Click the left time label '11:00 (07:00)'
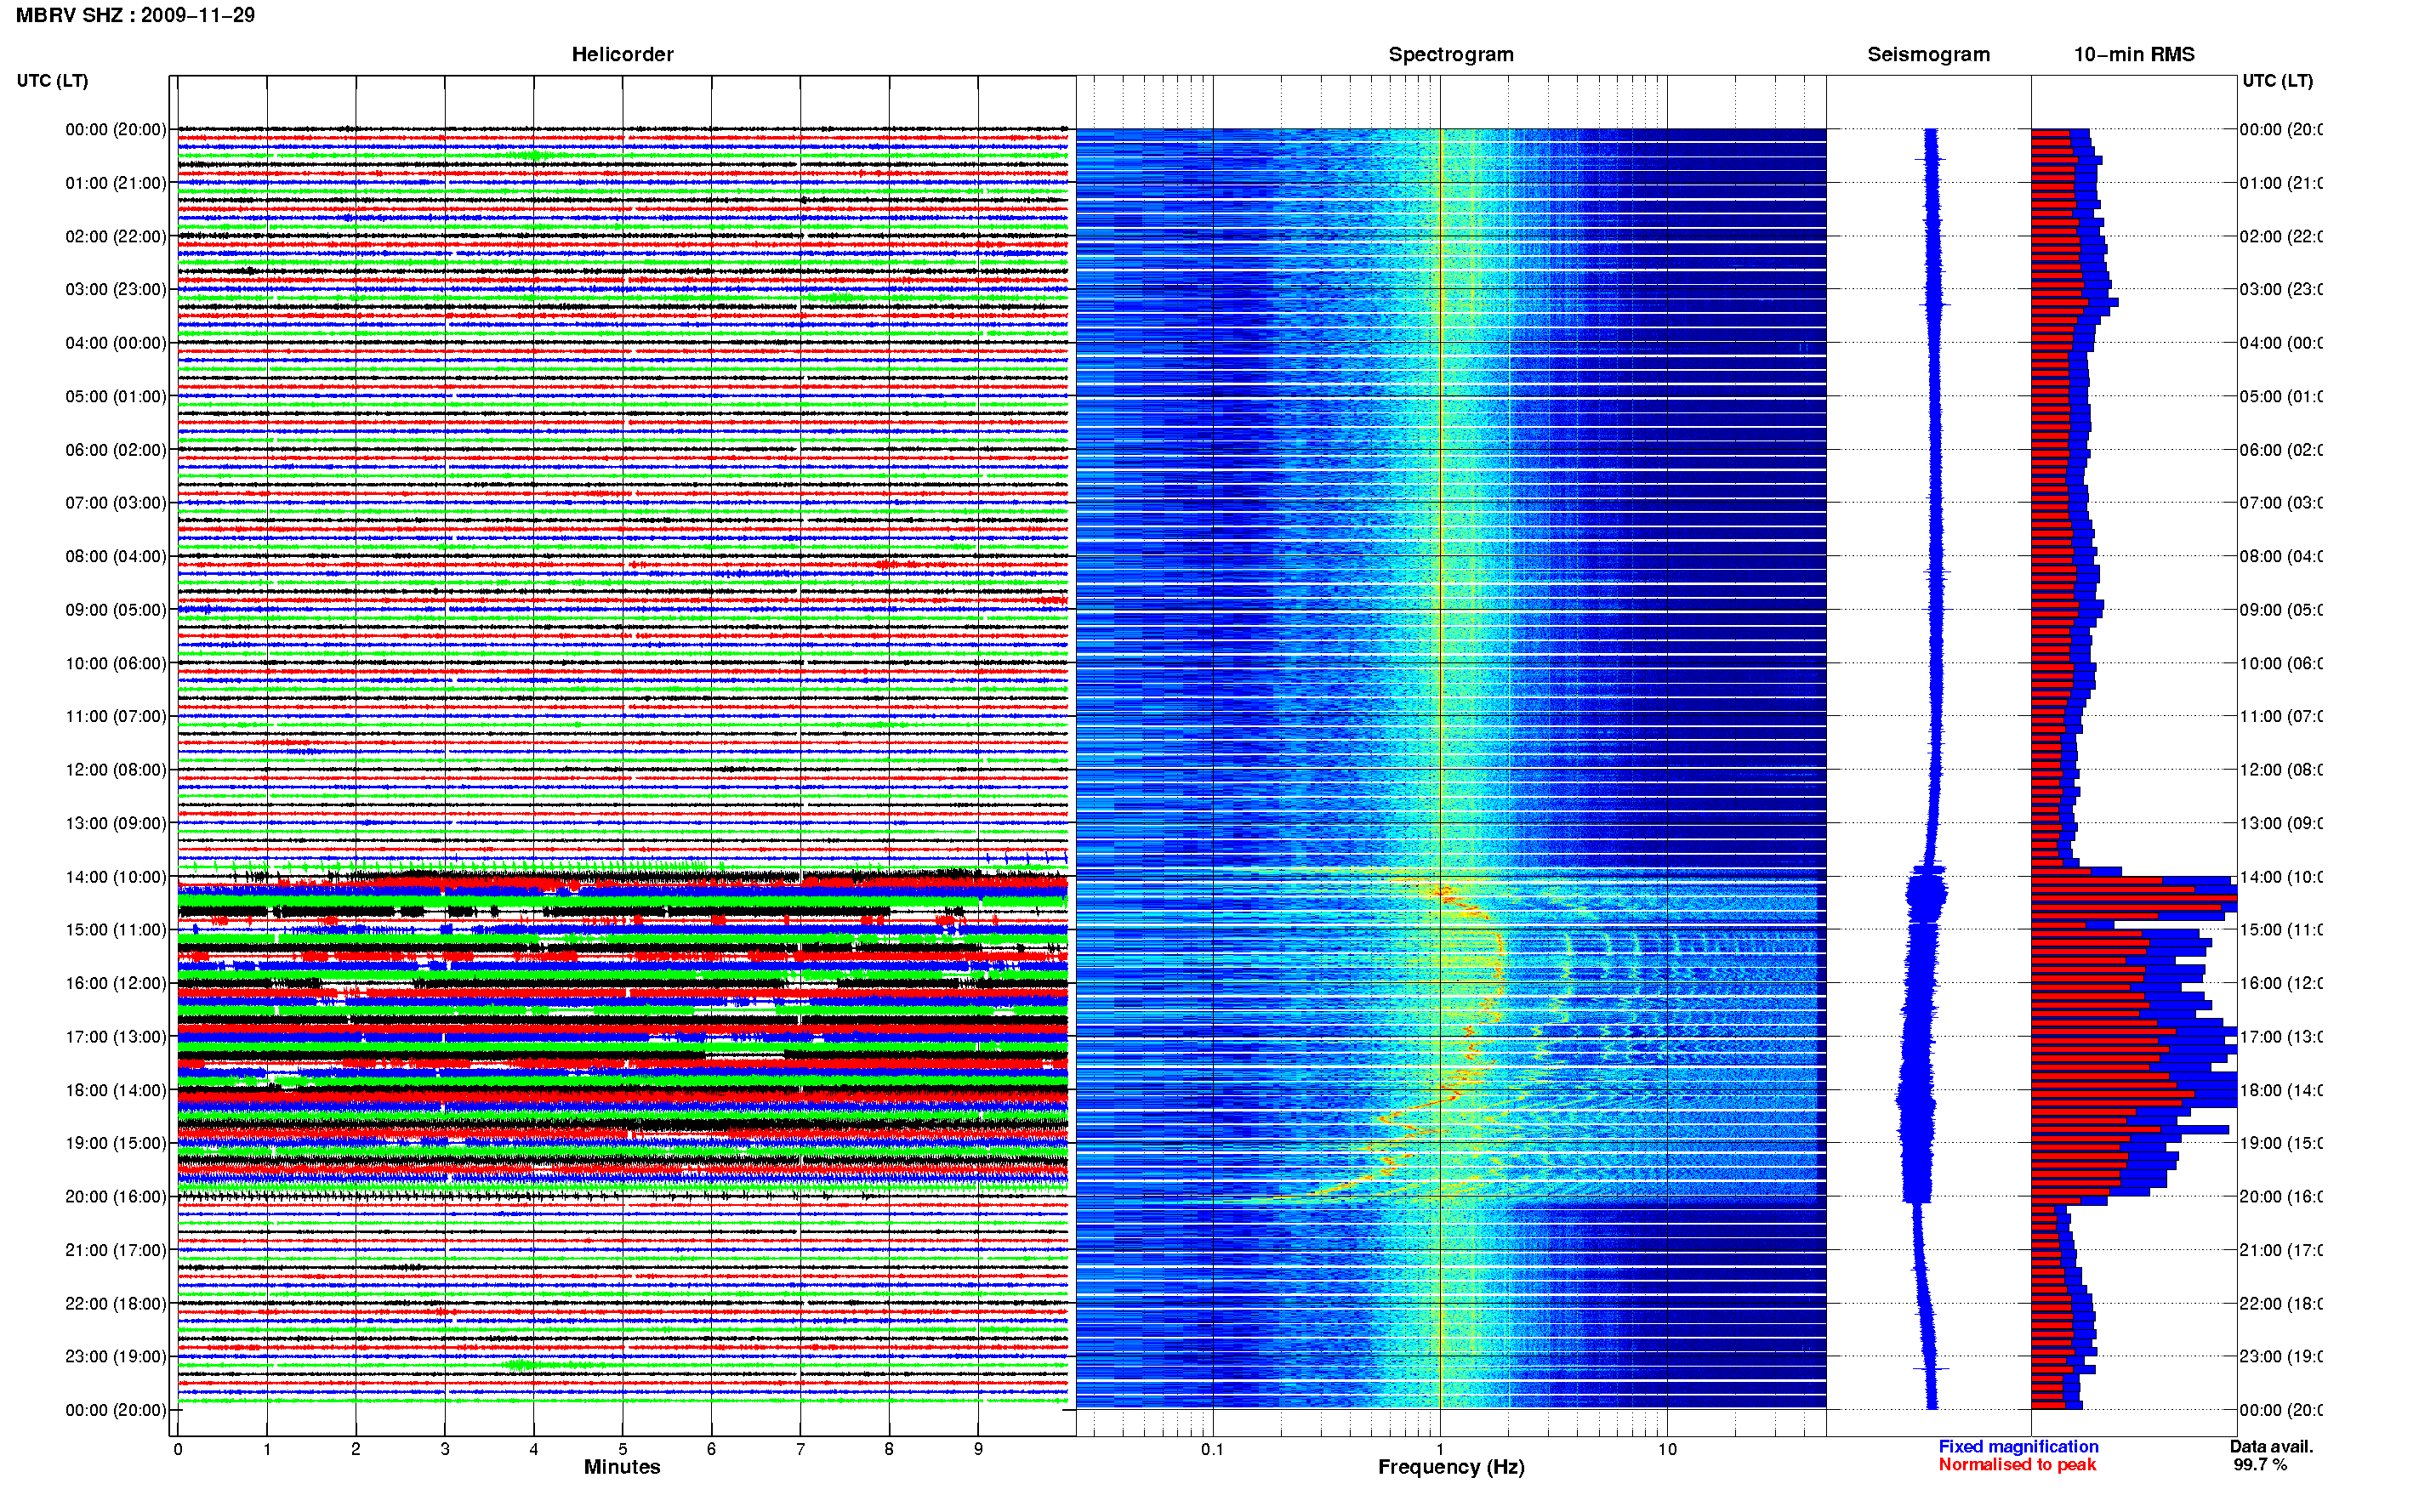Viewport: 2419px width, 1512px height. (x=116, y=716)
